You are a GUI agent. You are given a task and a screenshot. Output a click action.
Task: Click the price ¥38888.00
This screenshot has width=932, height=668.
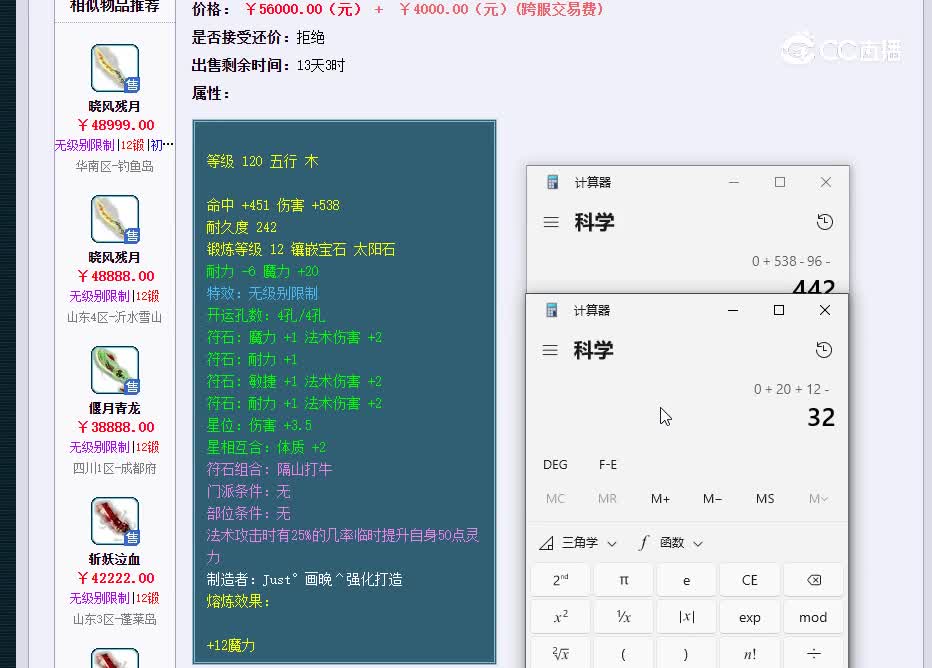[x=116, y=427]
